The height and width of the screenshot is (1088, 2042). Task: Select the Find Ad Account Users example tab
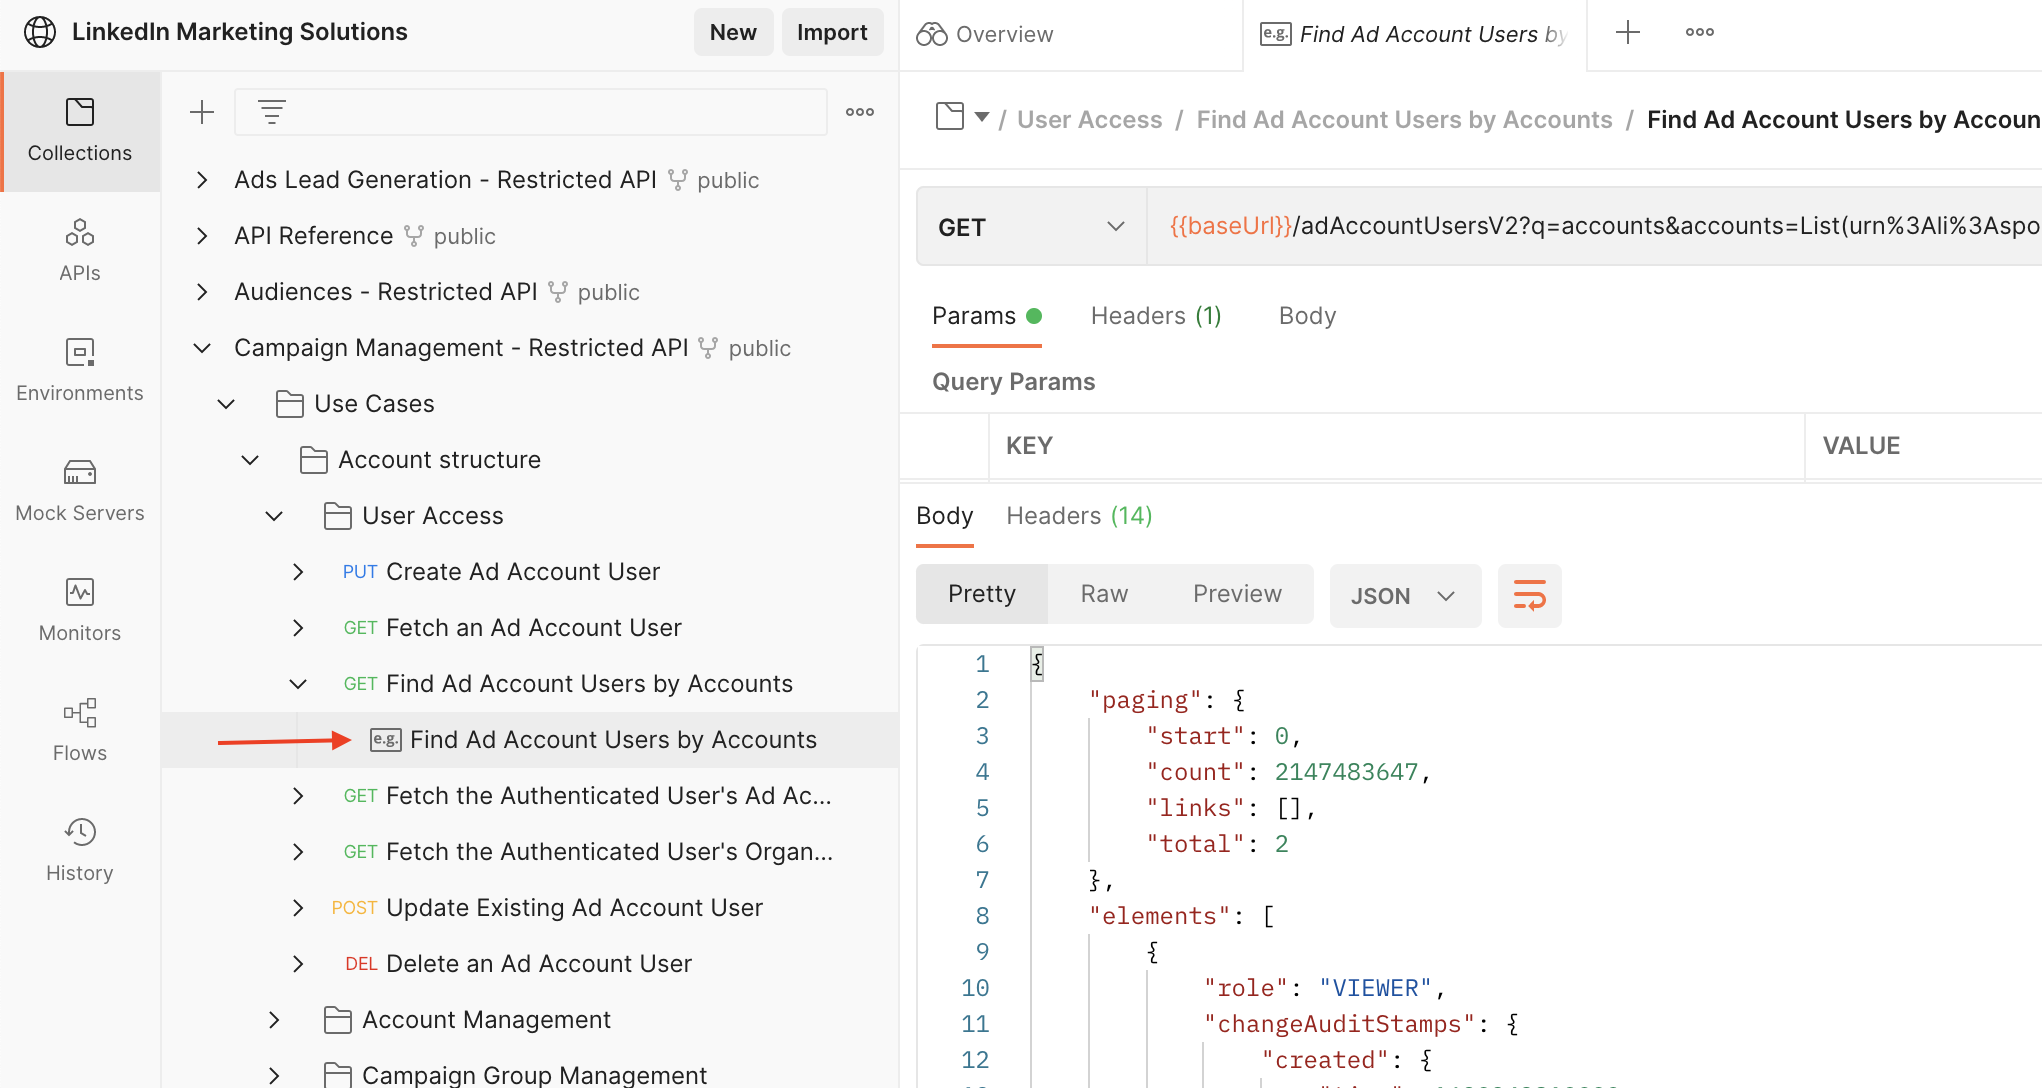(x=1414, y=34)
